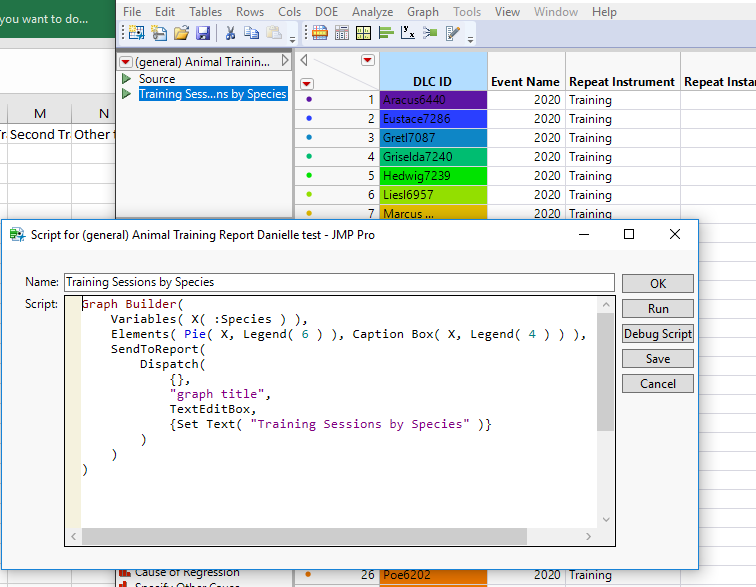Open the columns red triangle menu in grid corner

tap(367, 60)
